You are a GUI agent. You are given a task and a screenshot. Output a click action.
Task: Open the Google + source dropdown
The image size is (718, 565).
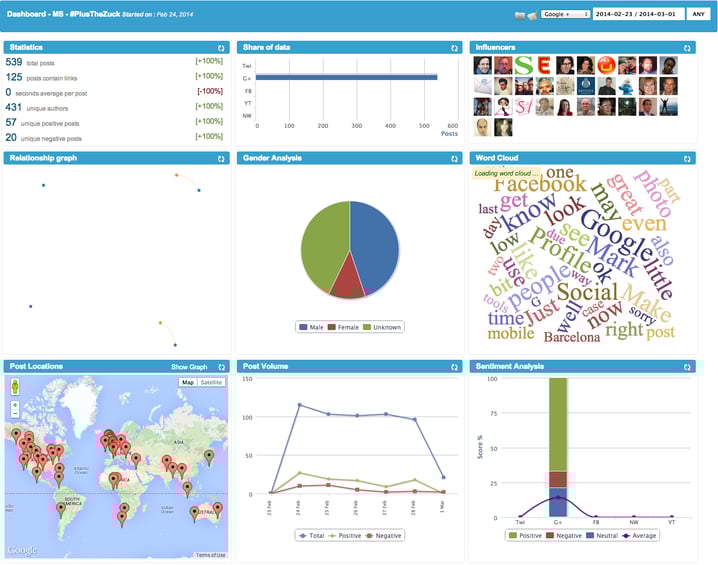point(566,14)
